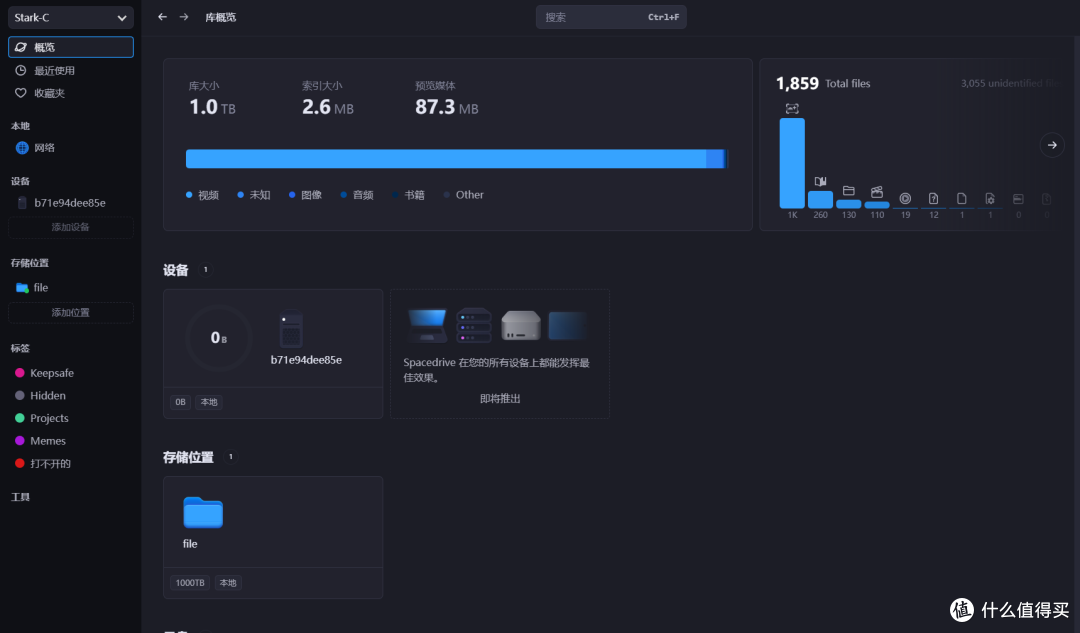
Task: Click the 索引大小 2.6 MB value
Action: point(327,107)
